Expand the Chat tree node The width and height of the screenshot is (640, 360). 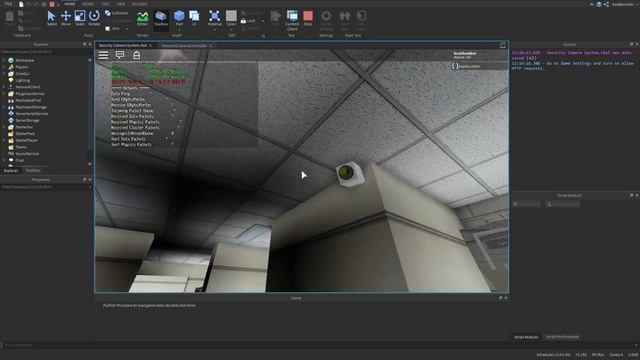pos(4,160)
